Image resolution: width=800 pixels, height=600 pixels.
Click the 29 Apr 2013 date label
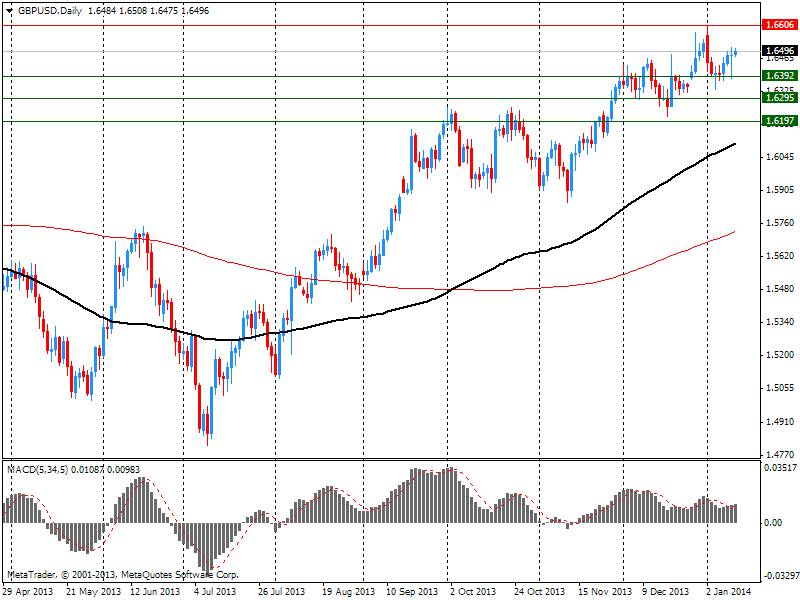click(29, 592)
